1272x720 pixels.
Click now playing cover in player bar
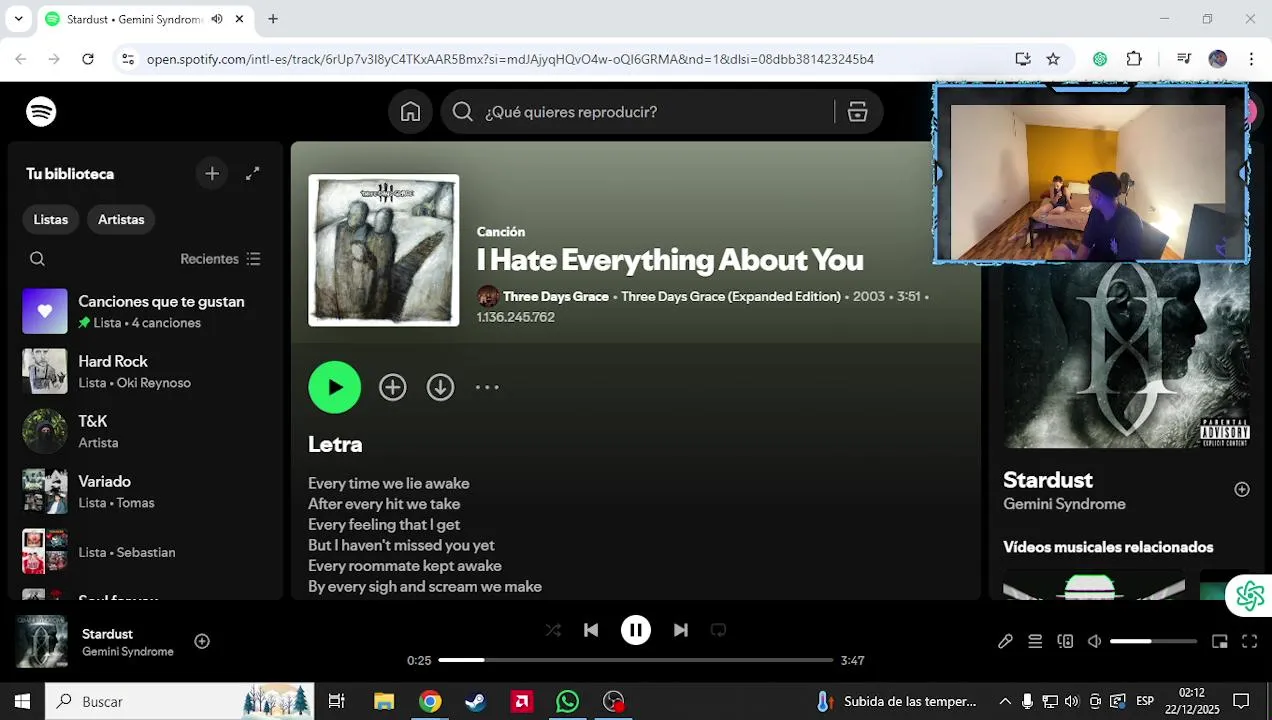pyautogui.click(x=42, y=642)
